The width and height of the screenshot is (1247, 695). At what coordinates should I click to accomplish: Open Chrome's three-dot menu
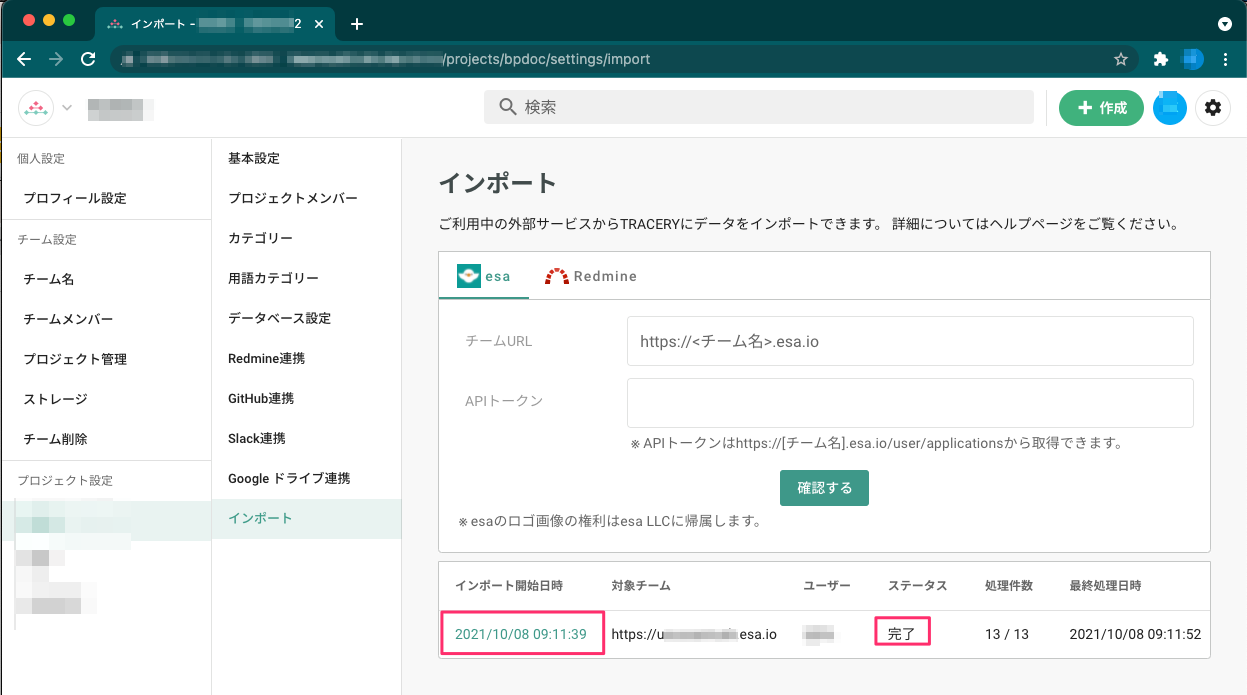tap(1225, 59)
